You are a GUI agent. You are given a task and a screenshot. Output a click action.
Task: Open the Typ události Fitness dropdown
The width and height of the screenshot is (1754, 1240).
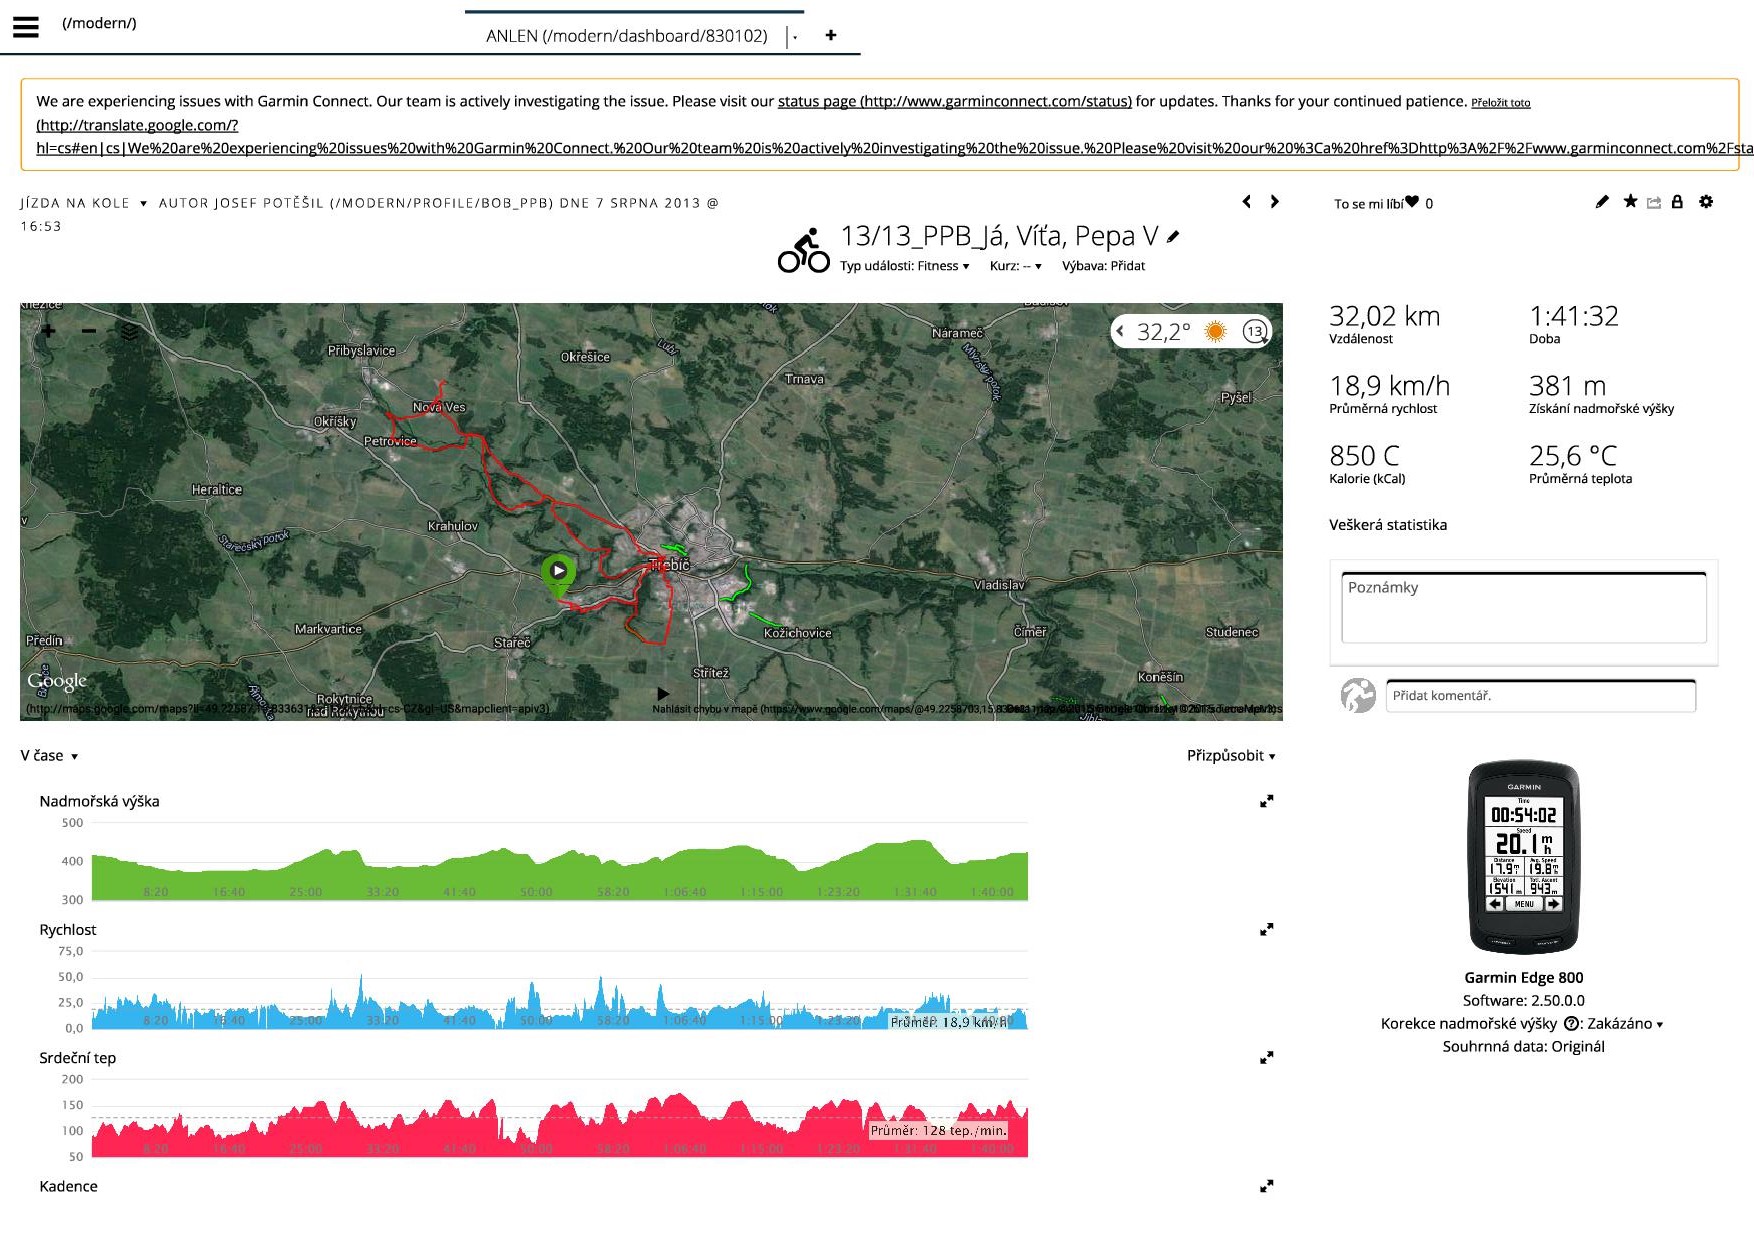pyautogui.click(x=904, y=266)
